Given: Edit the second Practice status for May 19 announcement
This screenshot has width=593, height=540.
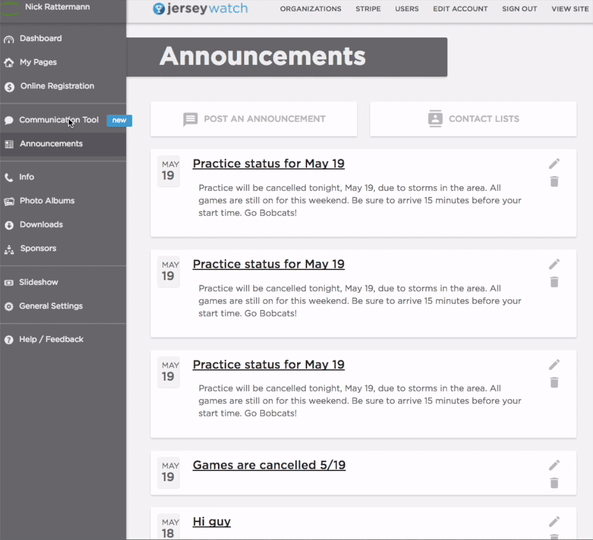Looking at the screenshot, I should pos(554,264).
